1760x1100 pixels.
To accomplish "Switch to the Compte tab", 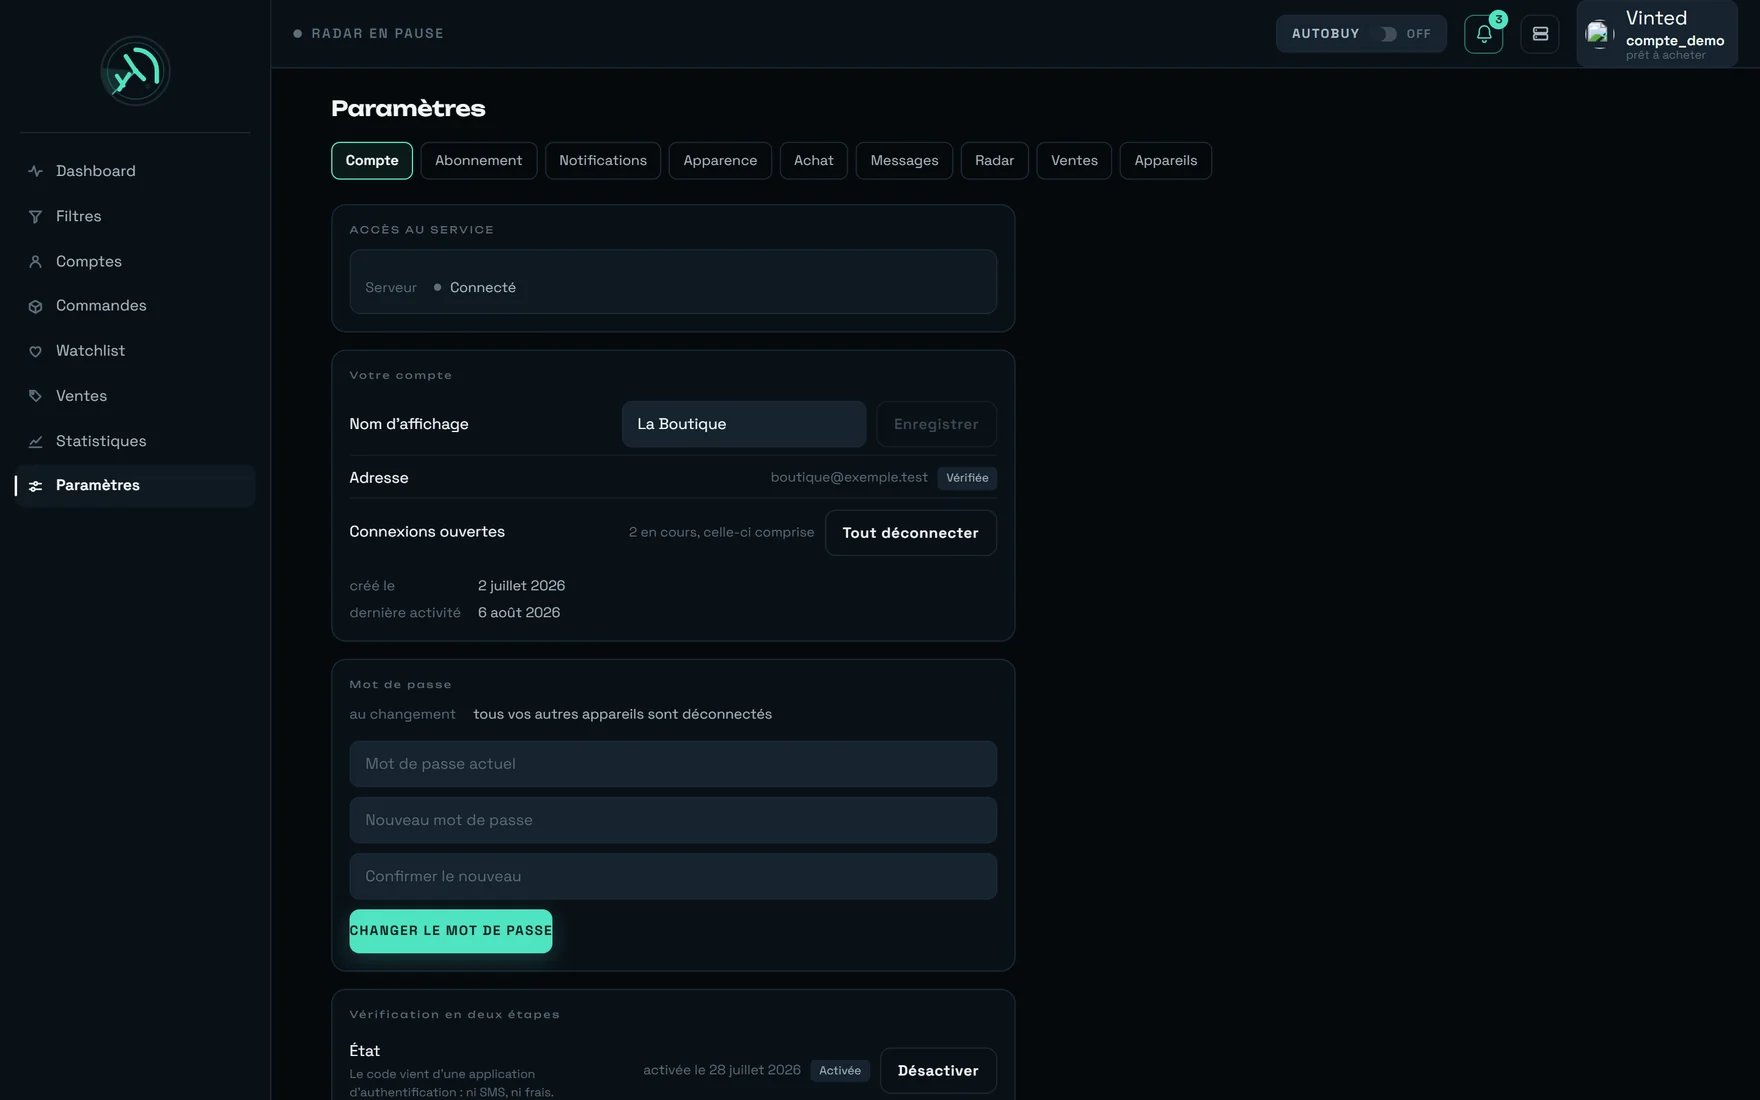I will pos(372,161).
